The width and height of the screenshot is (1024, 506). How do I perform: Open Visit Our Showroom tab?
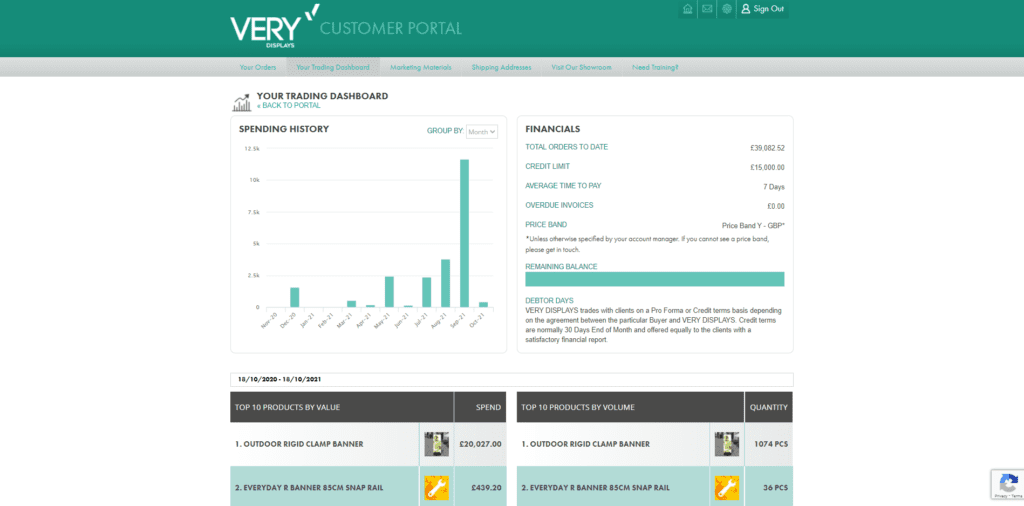point(581,67)
